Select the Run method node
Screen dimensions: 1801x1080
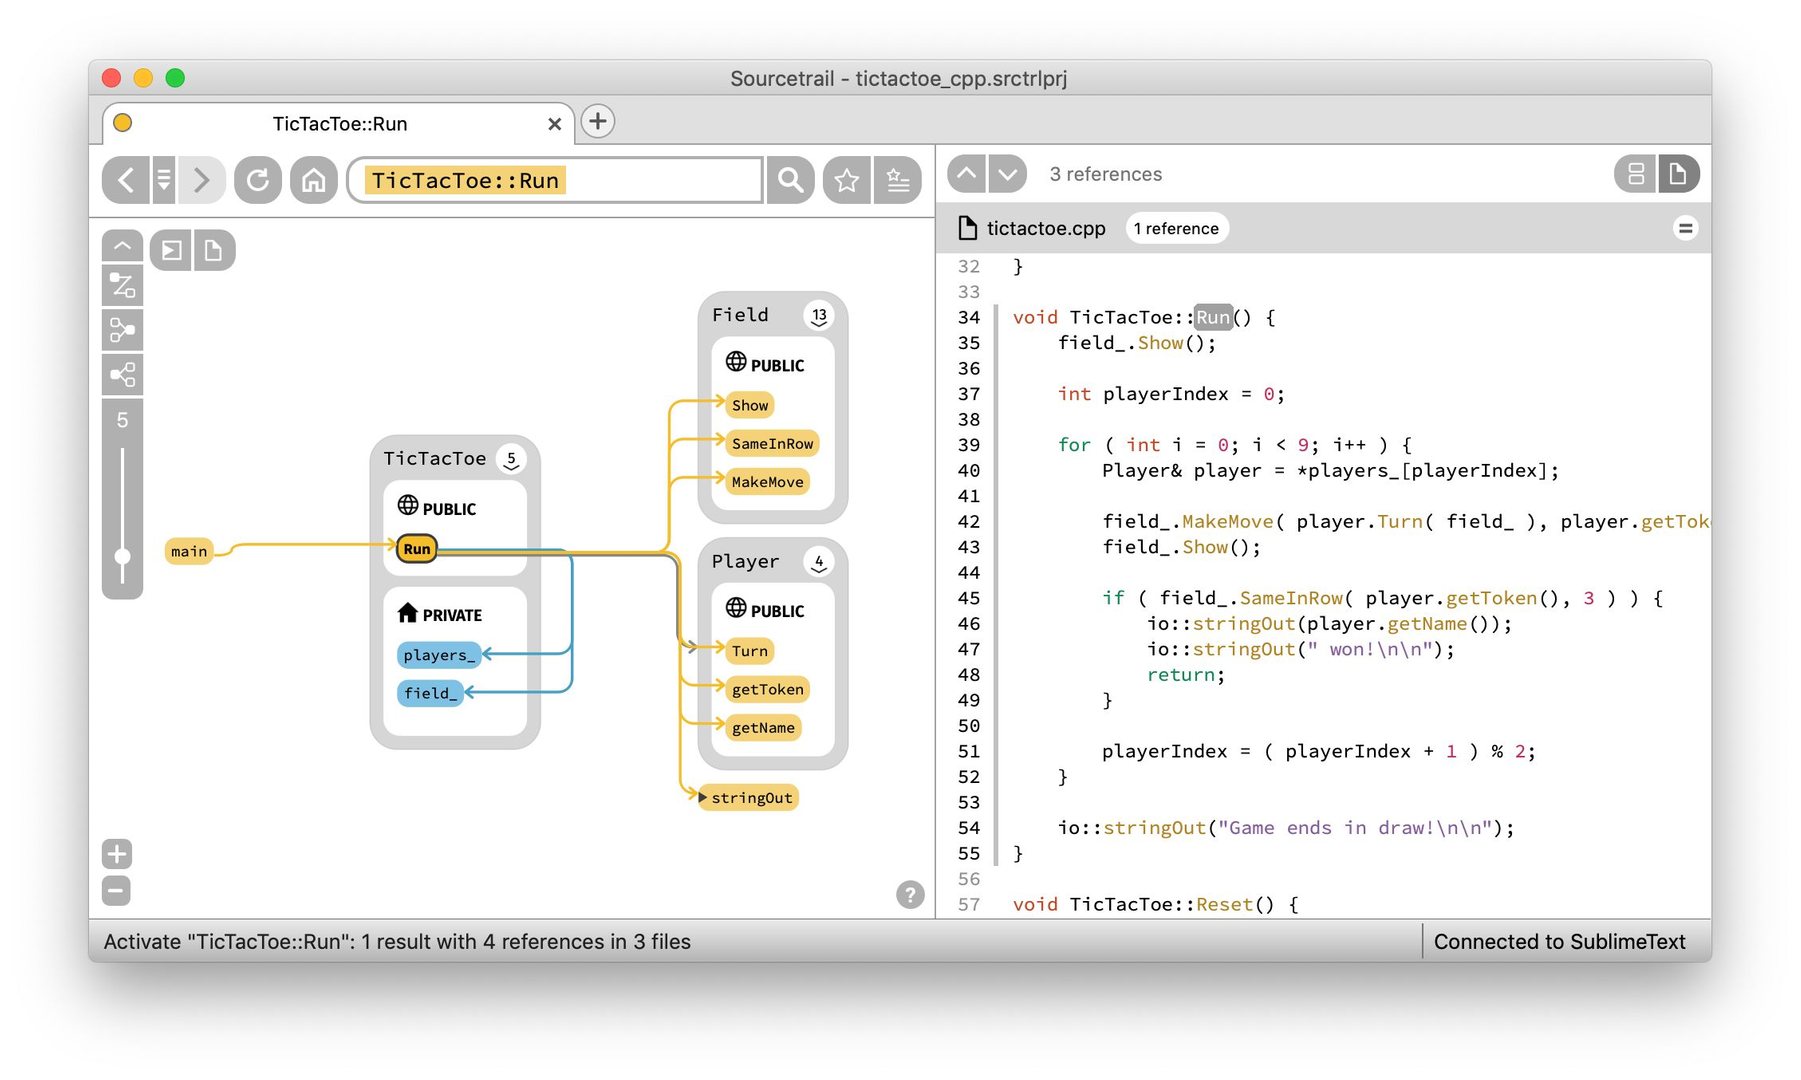[x=417, y=549]
